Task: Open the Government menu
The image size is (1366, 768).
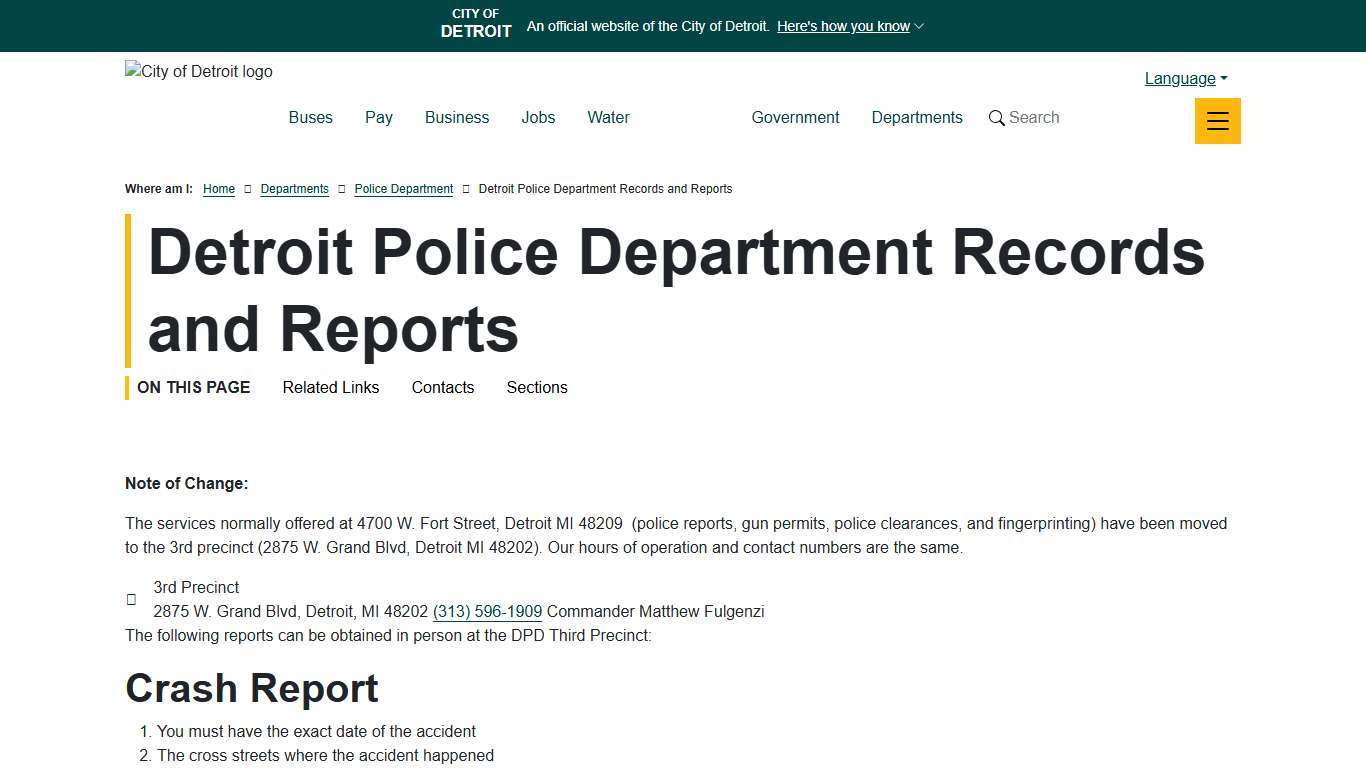Action: (795, 117)
